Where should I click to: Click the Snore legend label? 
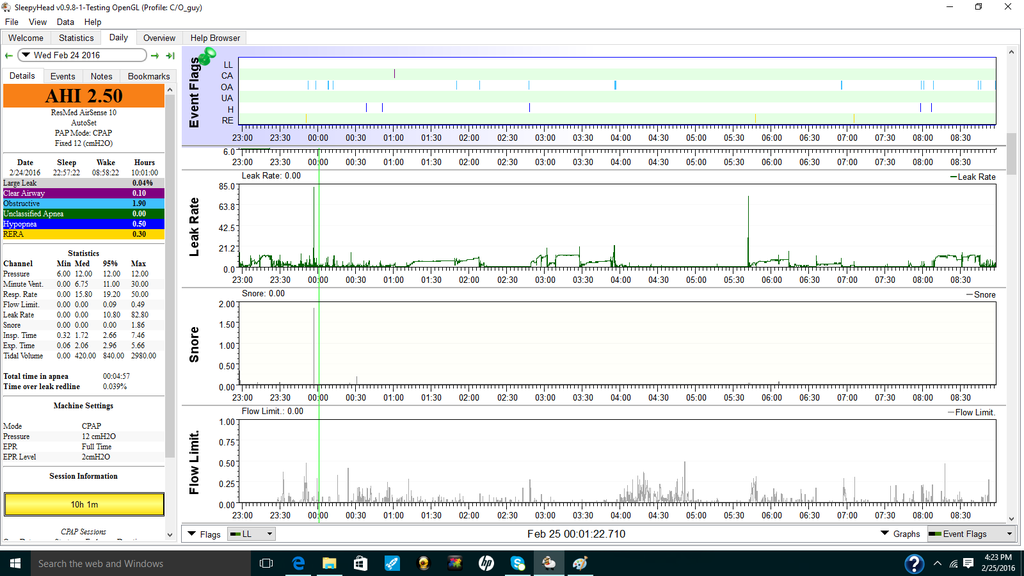point(980,295)
